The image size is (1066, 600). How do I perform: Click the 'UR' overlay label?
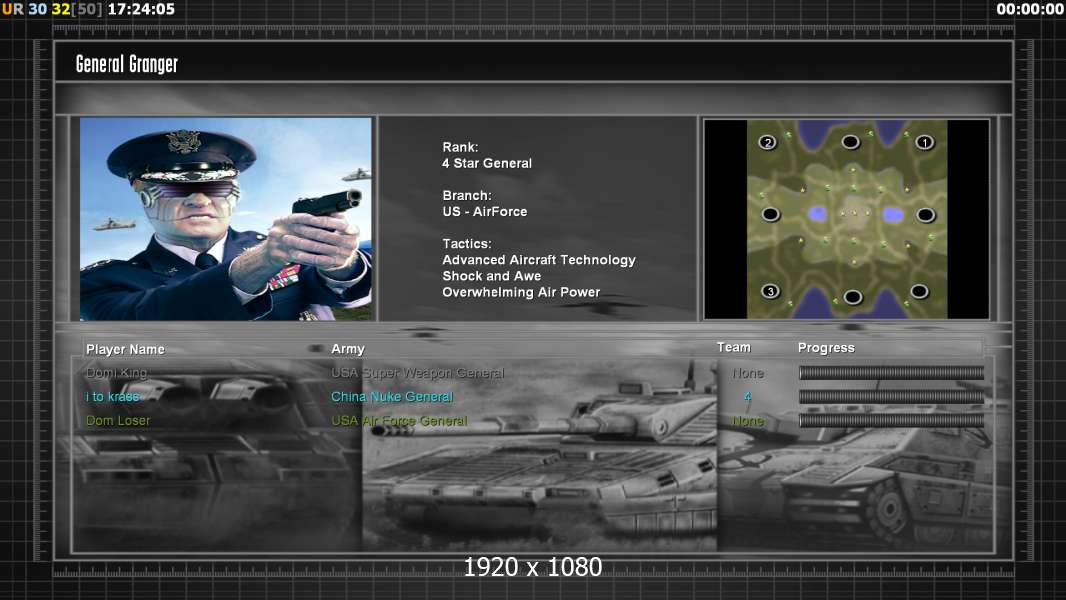pyautogui.click(x=12, y=9)
